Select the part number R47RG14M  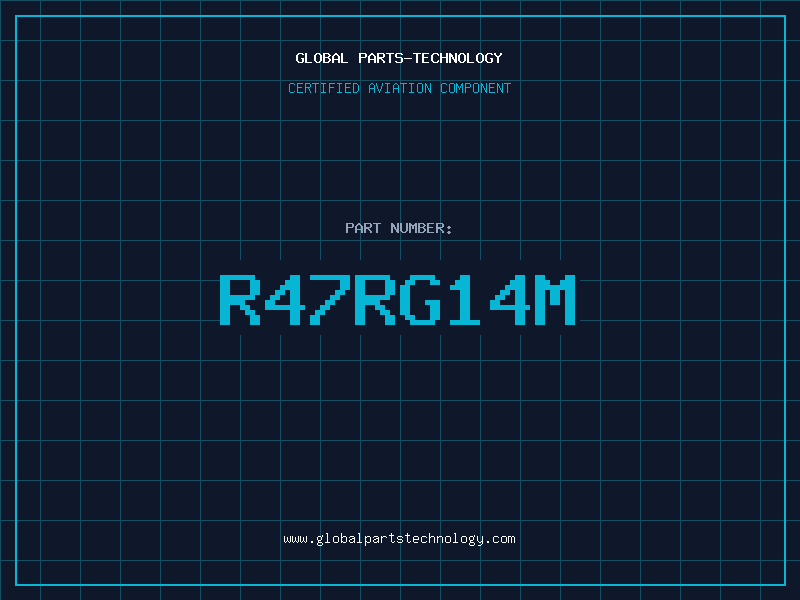[x=398, y=299]
